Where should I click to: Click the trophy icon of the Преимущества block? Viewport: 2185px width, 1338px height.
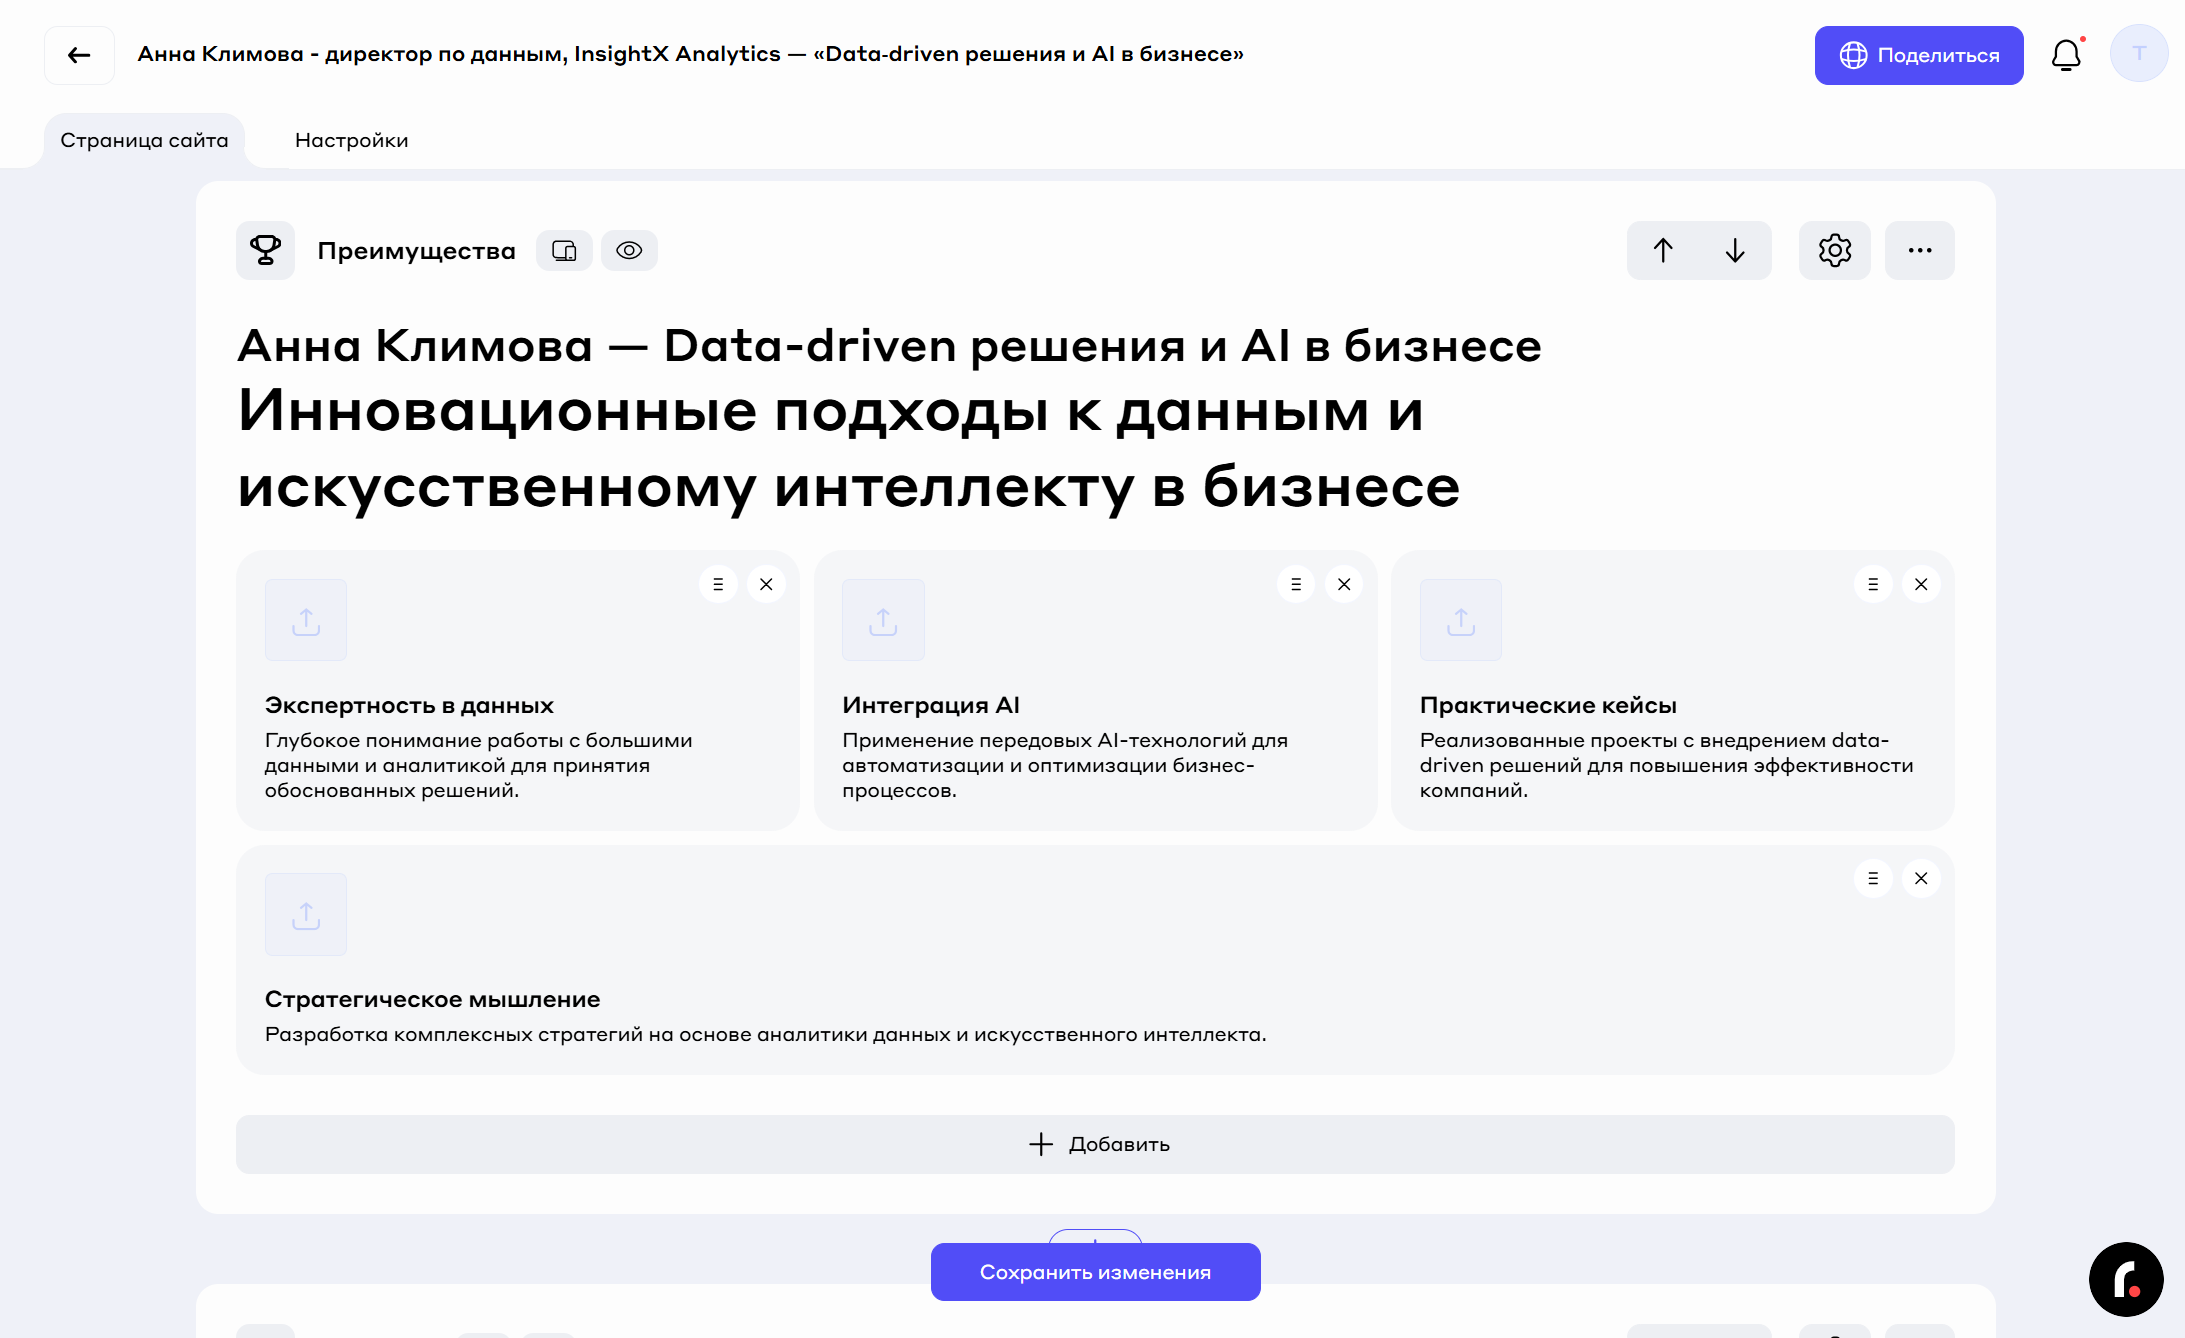265,250
